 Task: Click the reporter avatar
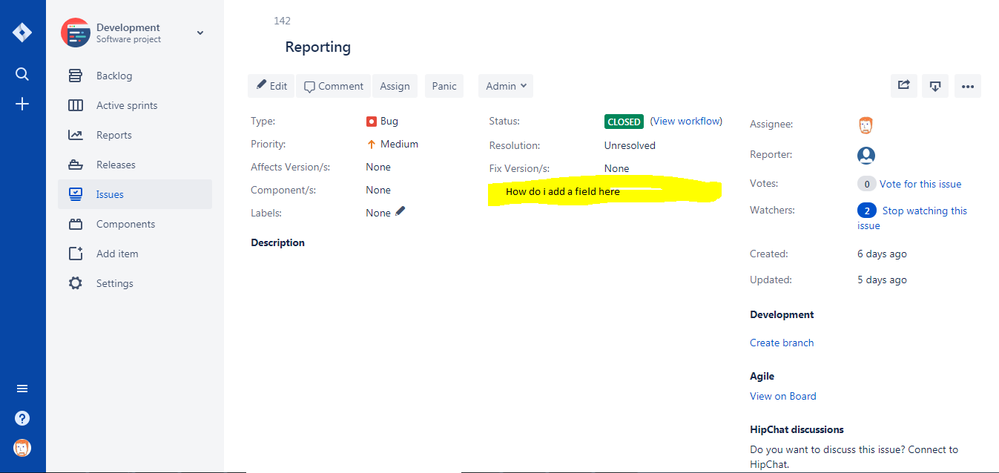(866, 155)
